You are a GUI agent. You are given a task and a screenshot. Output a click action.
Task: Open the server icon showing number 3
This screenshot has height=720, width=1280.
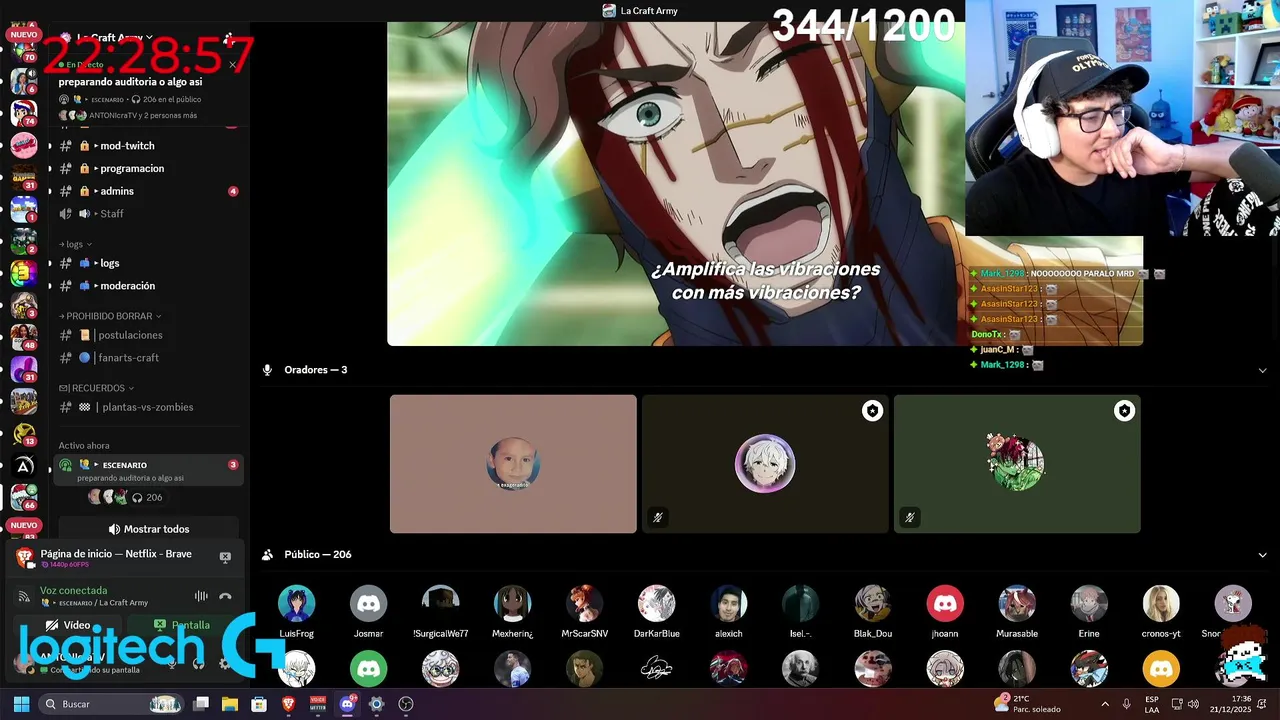(23, 273)
